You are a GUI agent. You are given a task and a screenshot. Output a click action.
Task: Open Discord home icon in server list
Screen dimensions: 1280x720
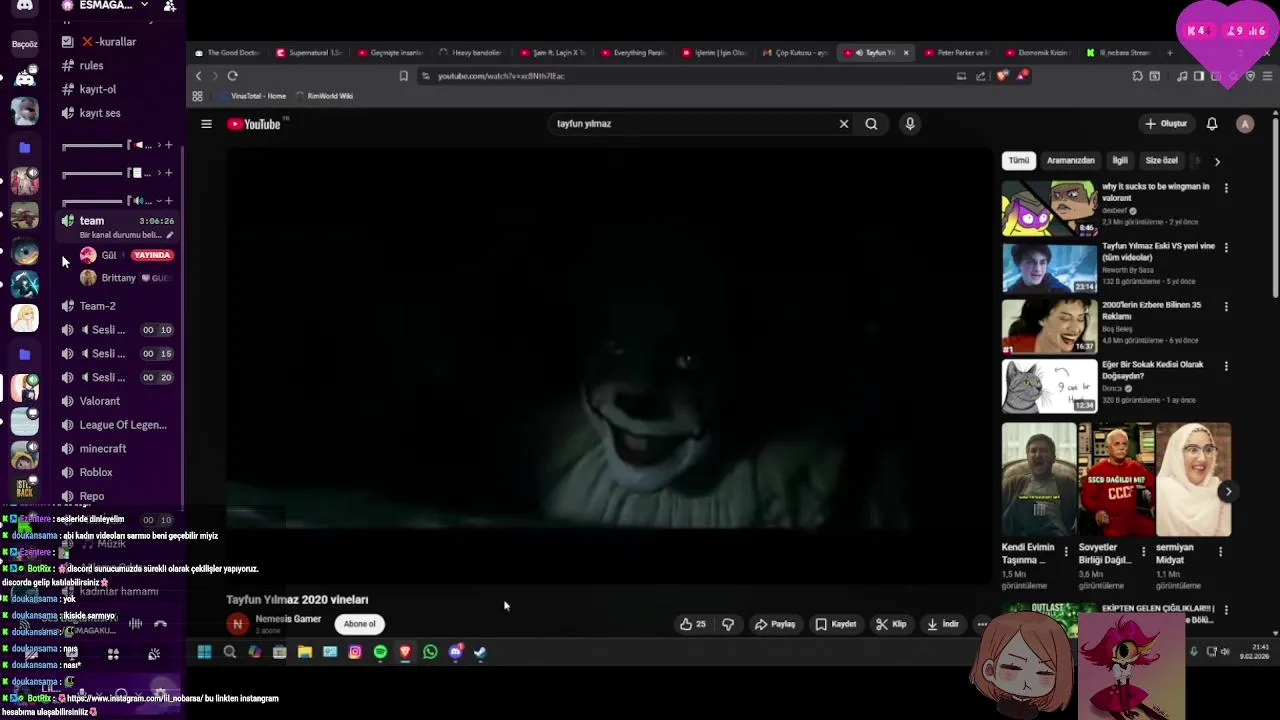pyautogui.click(x=24, y=7)
